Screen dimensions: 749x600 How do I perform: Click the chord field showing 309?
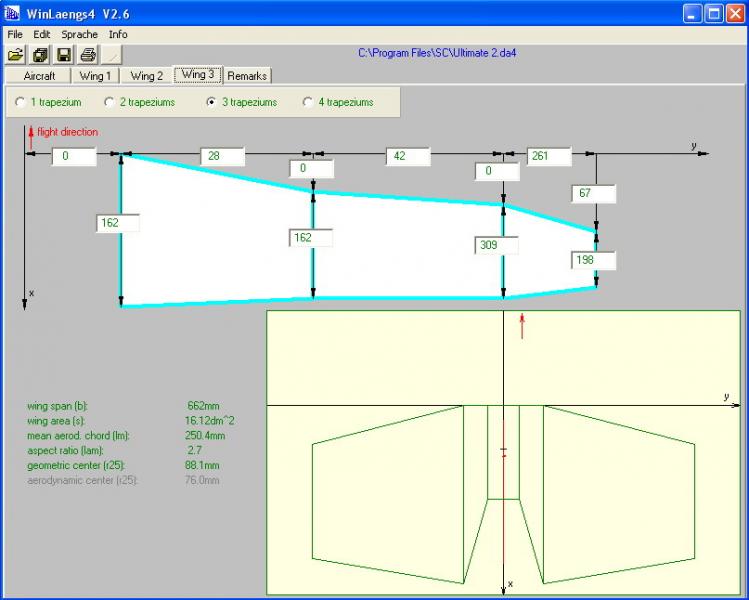click(x=496, y=244)
